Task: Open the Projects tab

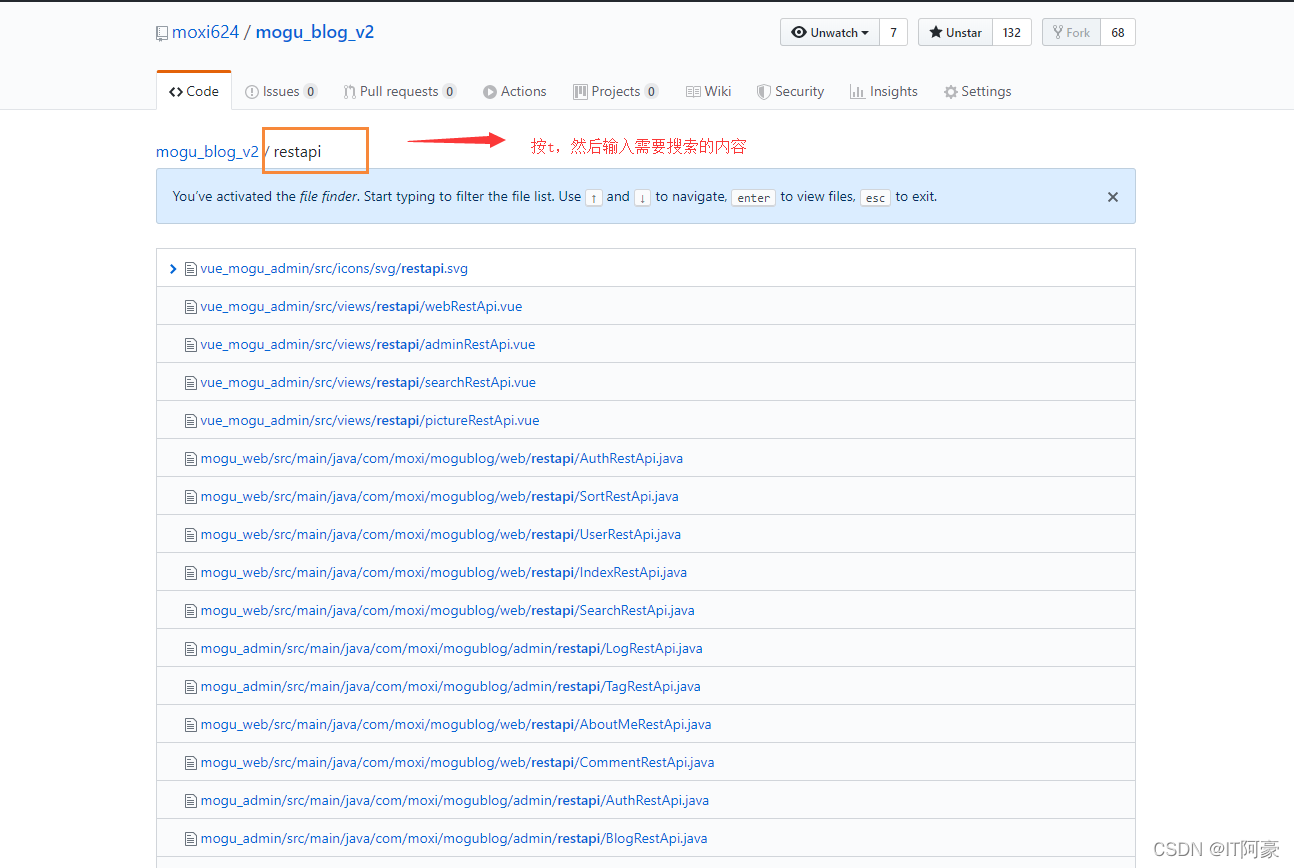Action: click(x=616, y=91)
